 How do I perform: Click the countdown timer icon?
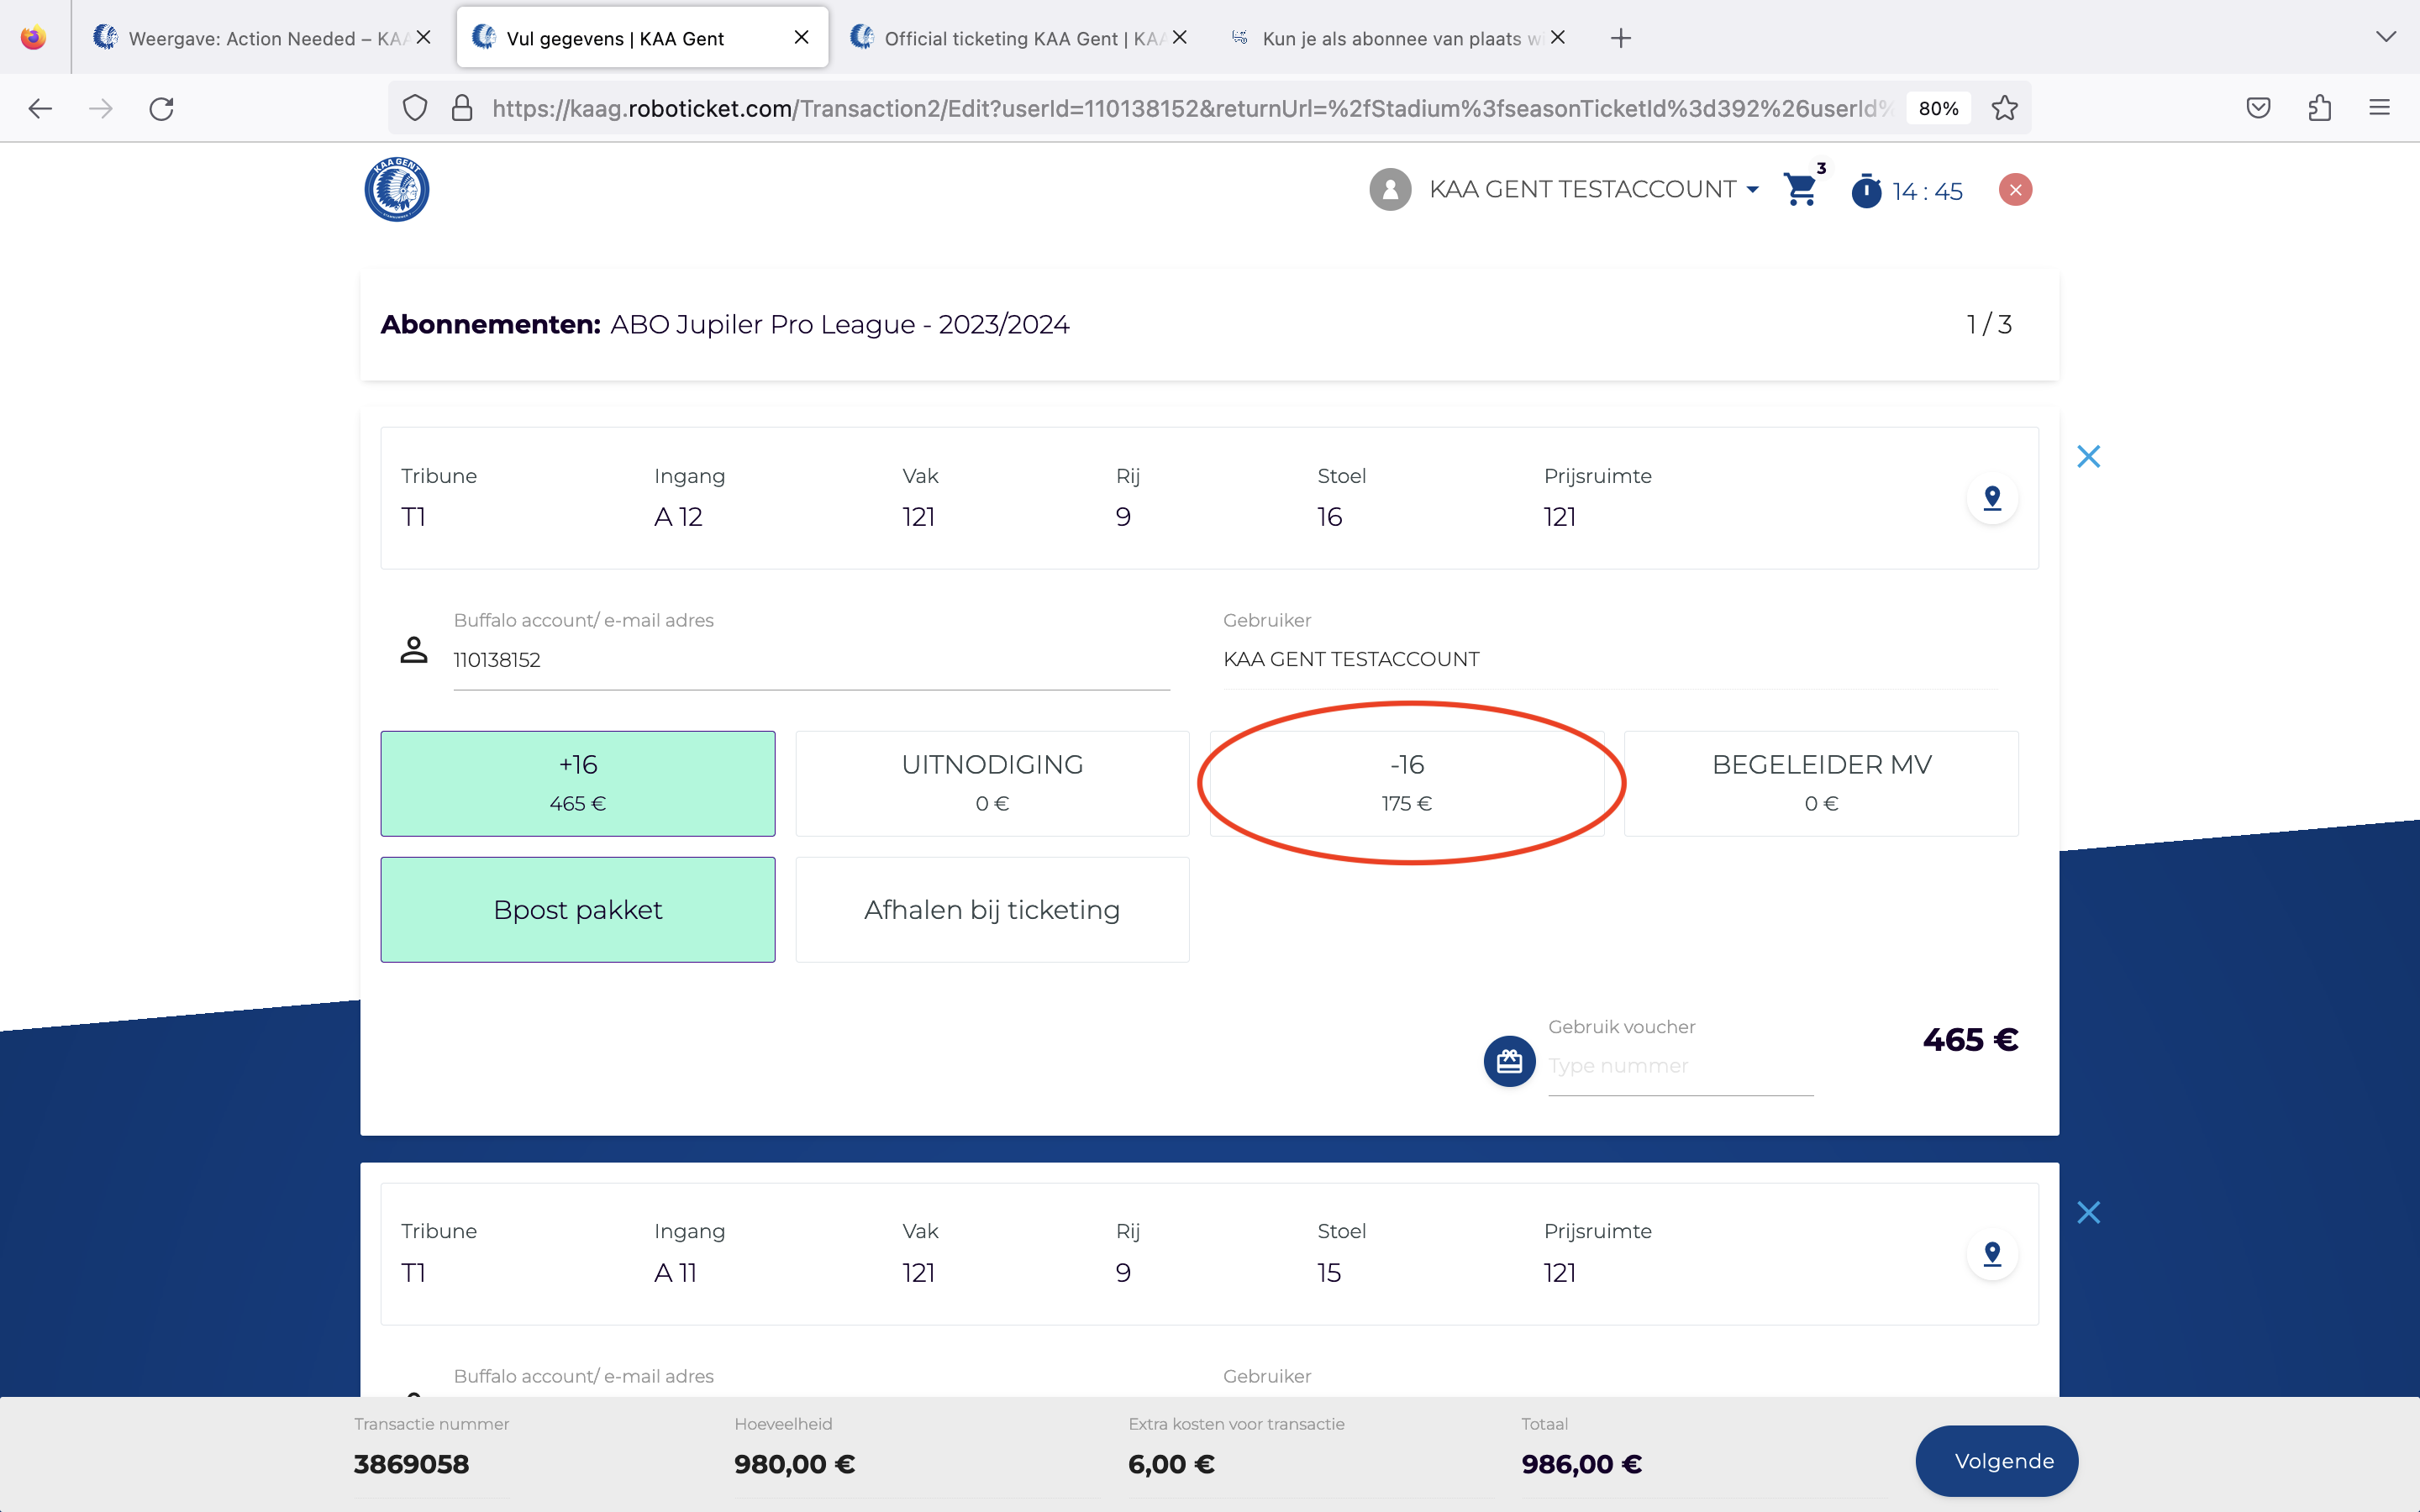coord(1866,190)
